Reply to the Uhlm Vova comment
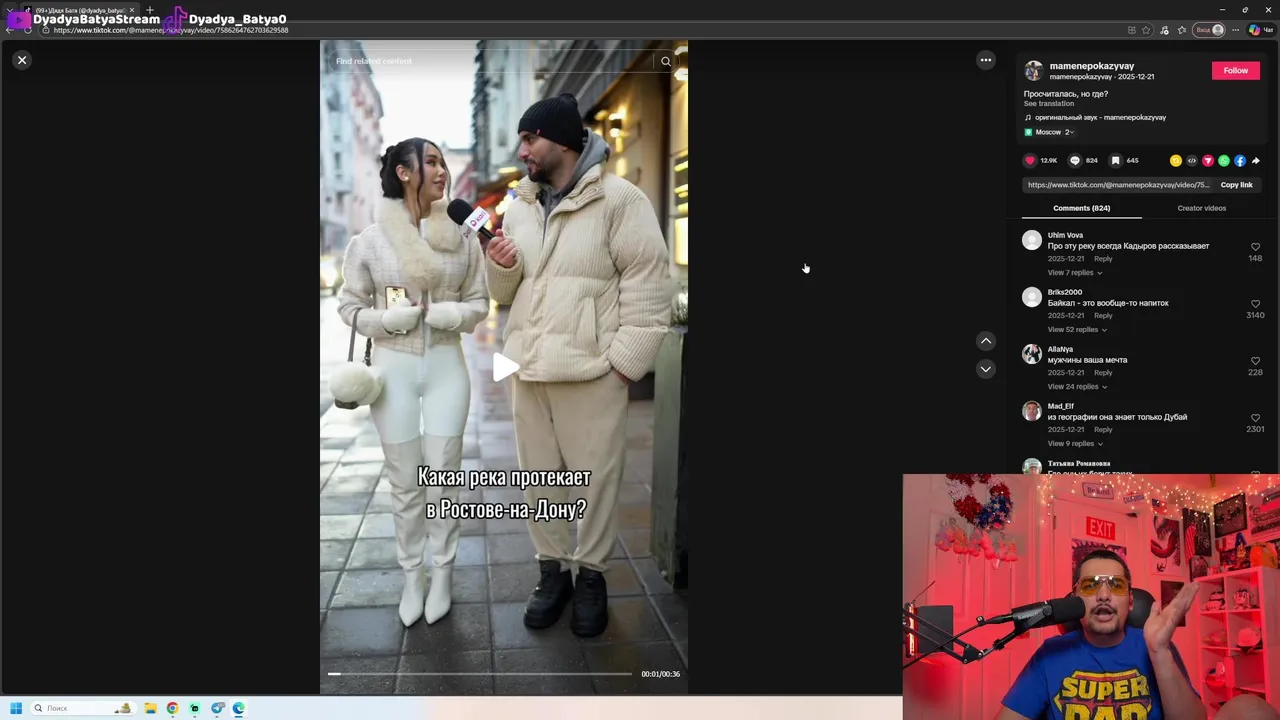 (x=1103, y=259)
